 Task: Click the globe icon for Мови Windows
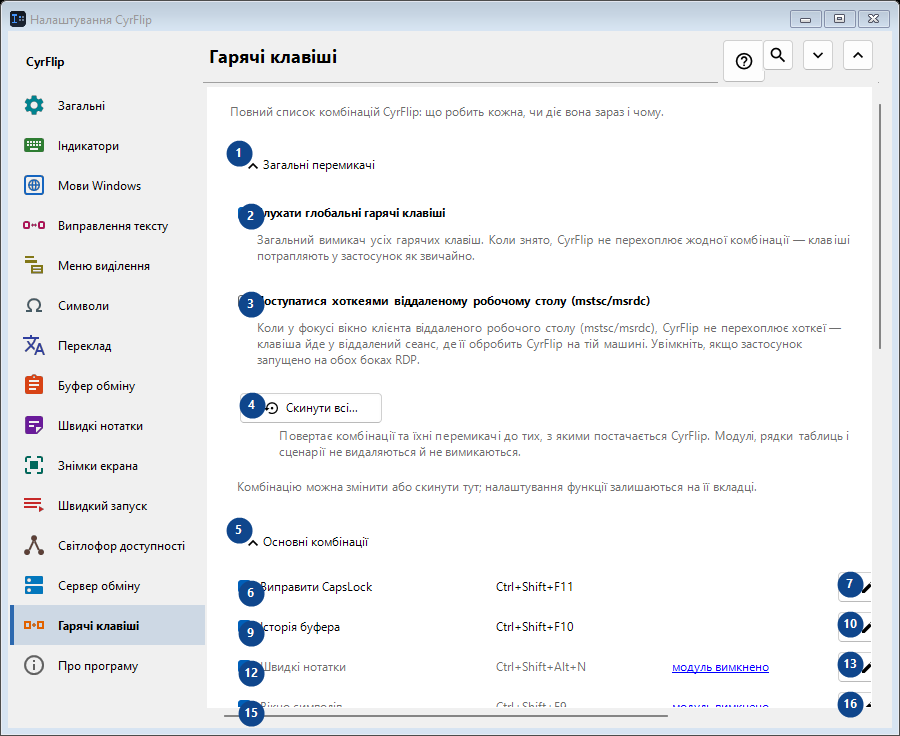(34, 185)
